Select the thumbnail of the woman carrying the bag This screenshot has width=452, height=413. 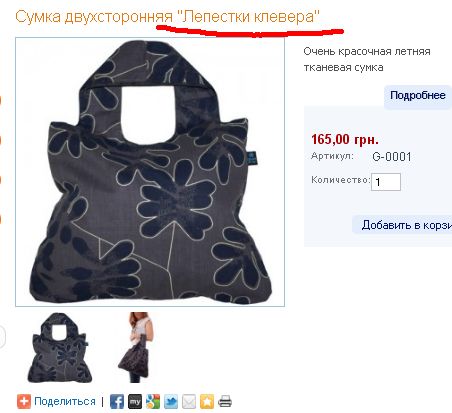point(137,347)
